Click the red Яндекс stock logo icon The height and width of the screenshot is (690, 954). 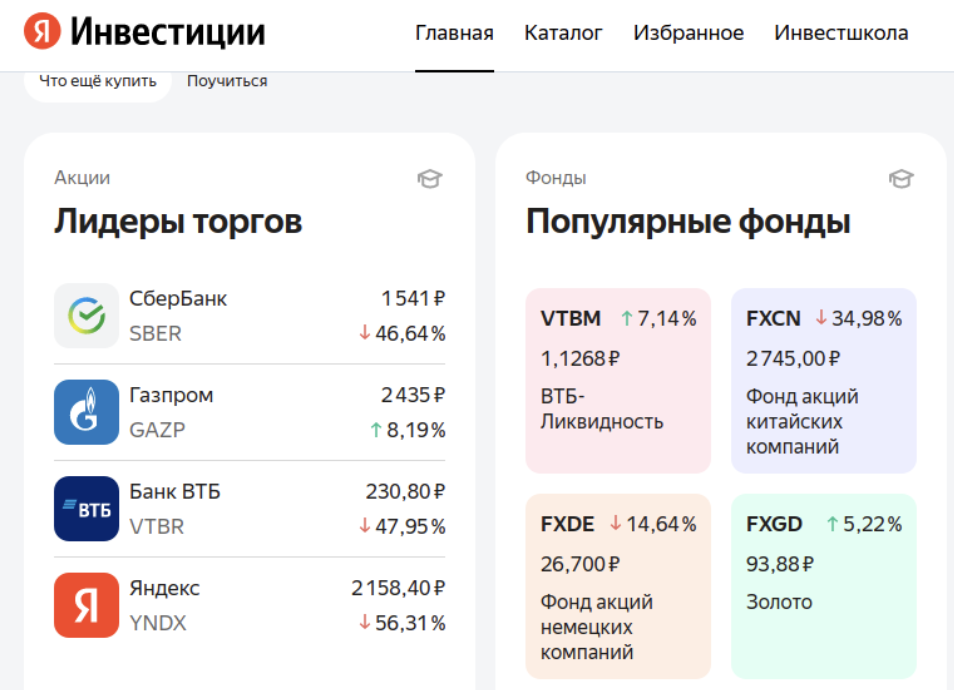pyautogui.click(x=85, y=604)
